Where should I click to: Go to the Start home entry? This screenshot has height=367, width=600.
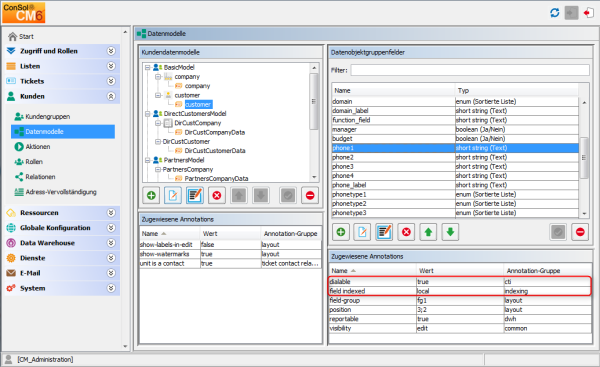[x=21, y=36]
